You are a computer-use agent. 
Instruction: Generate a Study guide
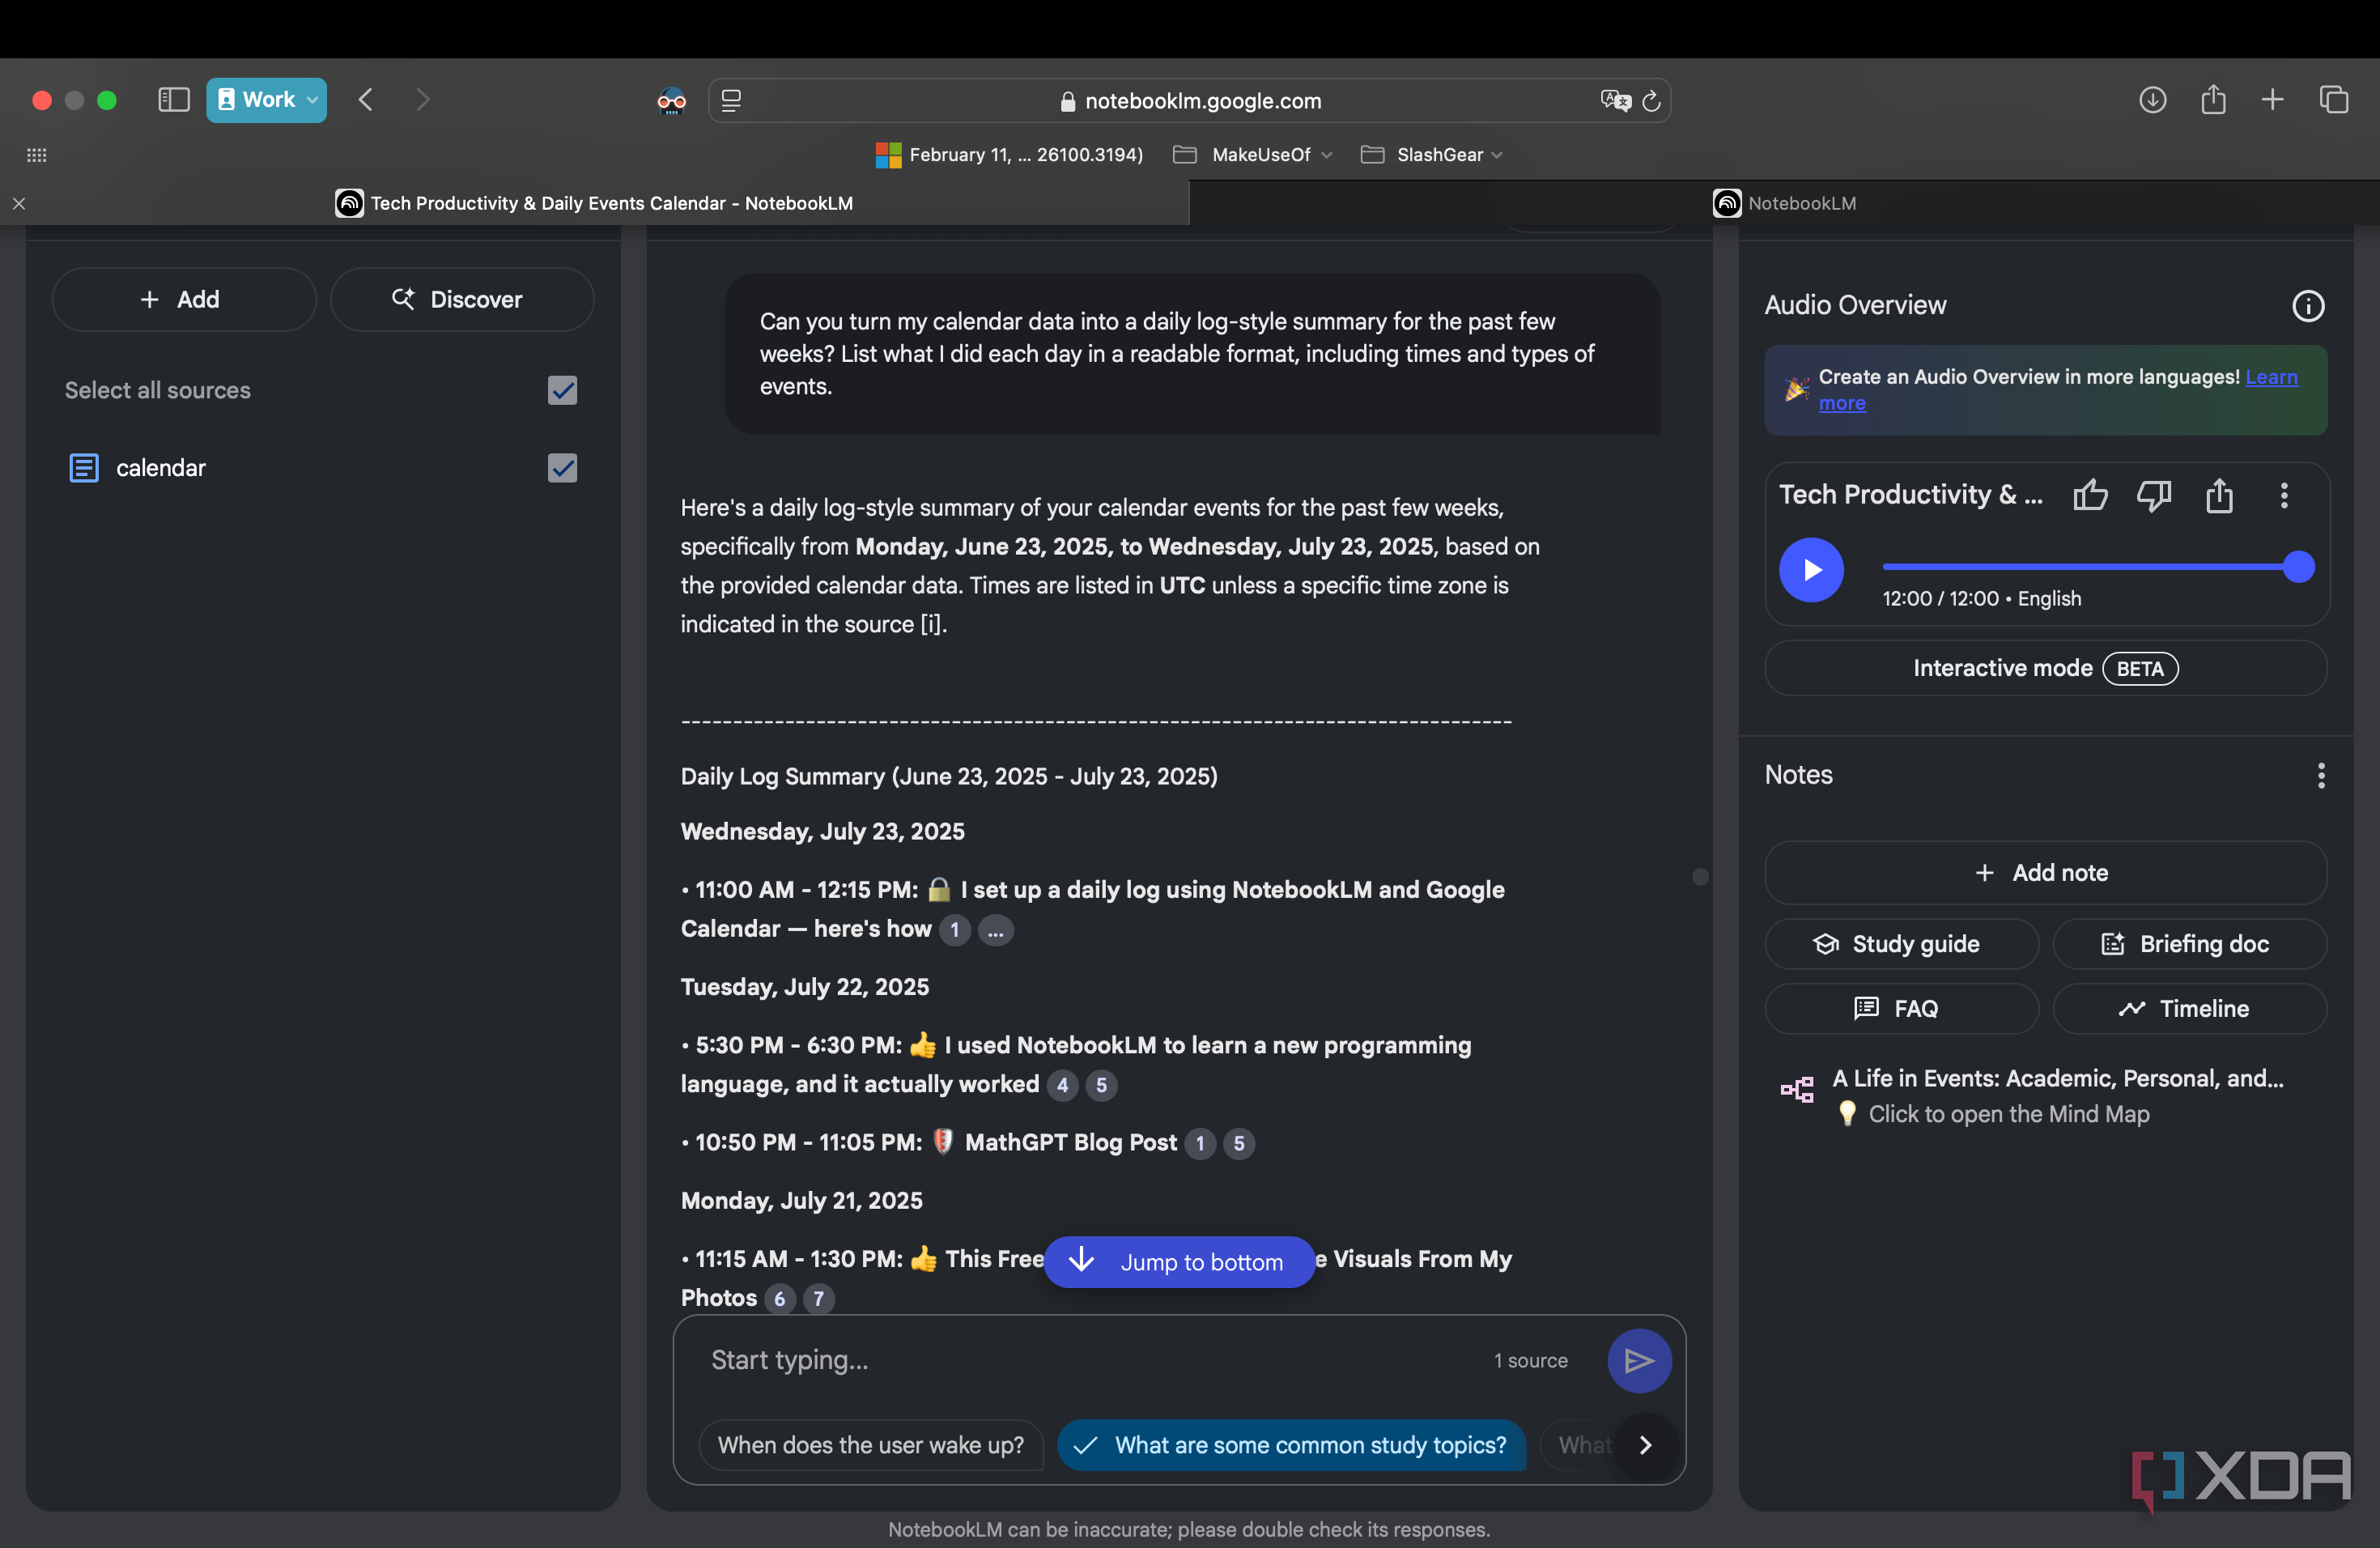1901,943
